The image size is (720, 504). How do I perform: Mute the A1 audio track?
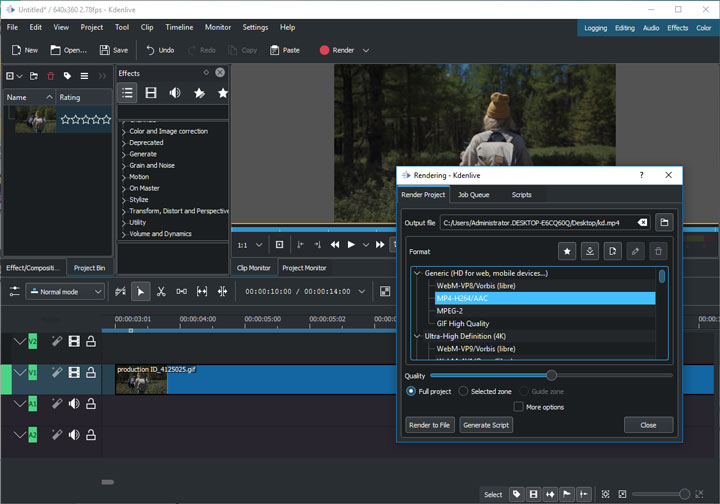click(74, 404)
